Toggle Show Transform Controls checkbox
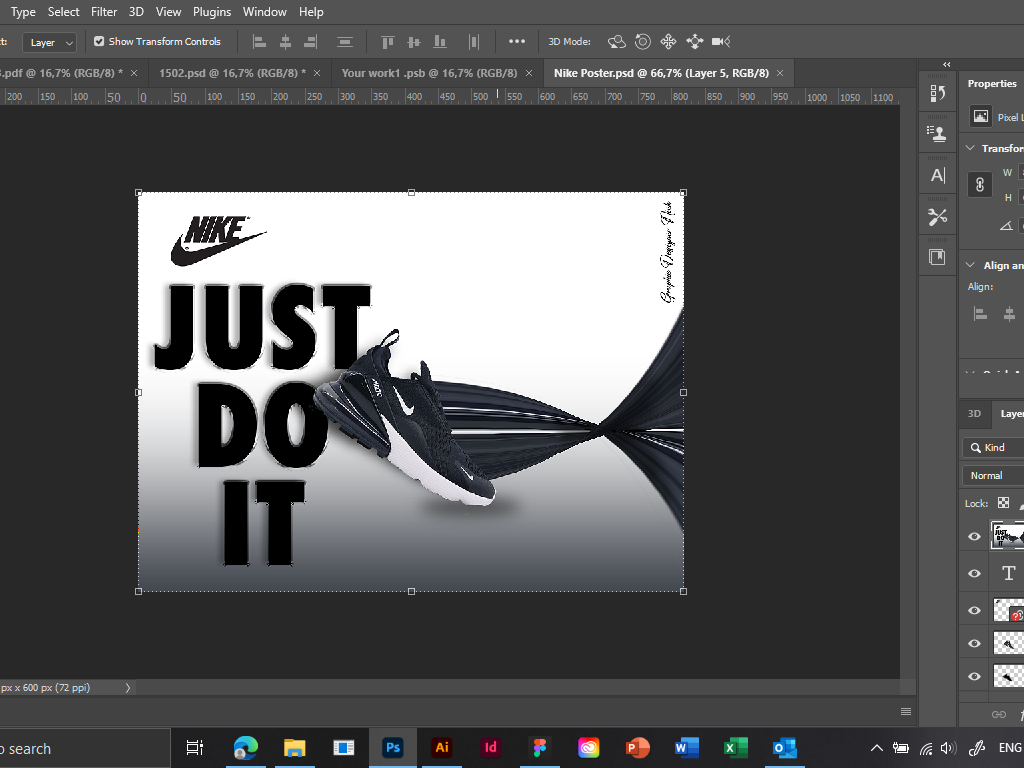This screenshot has width=1024, height=768. (x=99, y=41)
